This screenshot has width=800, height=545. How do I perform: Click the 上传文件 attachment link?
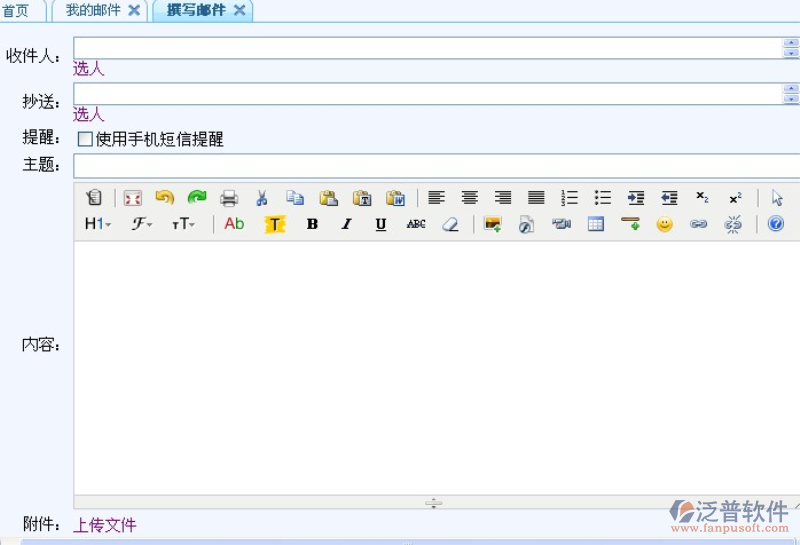coord(105,525)
